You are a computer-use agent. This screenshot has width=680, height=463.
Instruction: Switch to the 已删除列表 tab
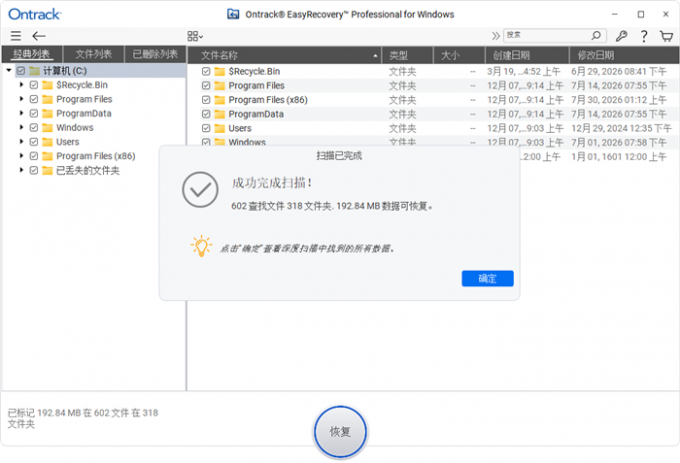point(155,54)
